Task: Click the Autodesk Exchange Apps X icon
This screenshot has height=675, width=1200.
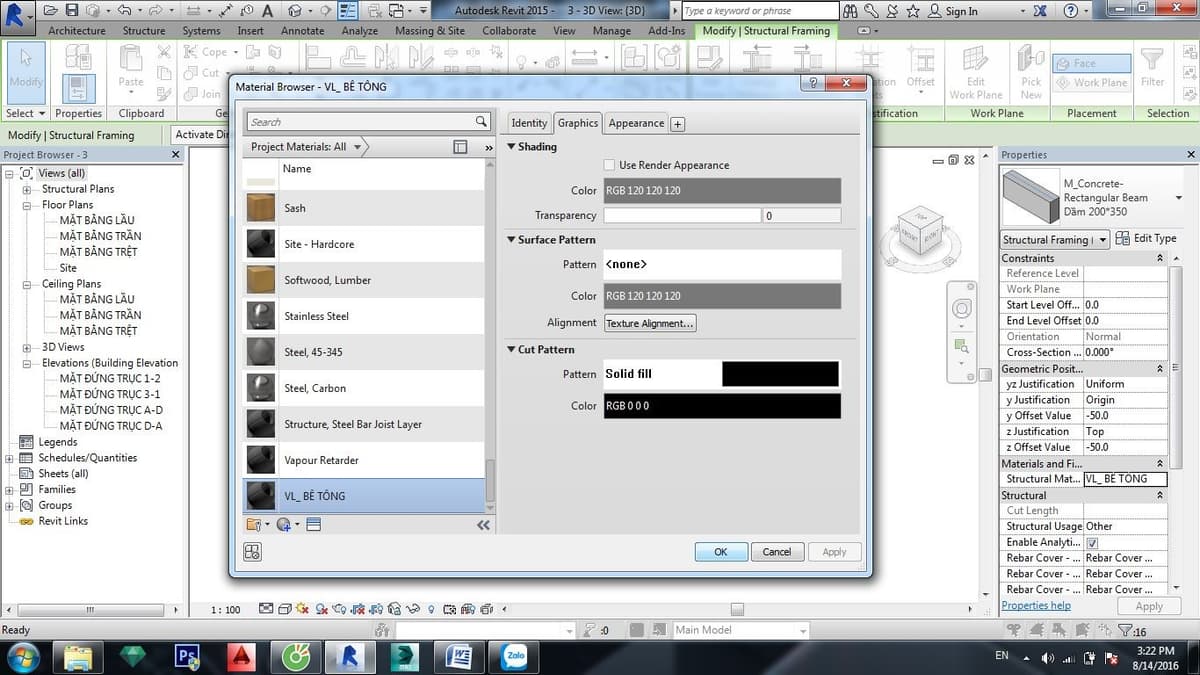Action: coord(1040,11)
